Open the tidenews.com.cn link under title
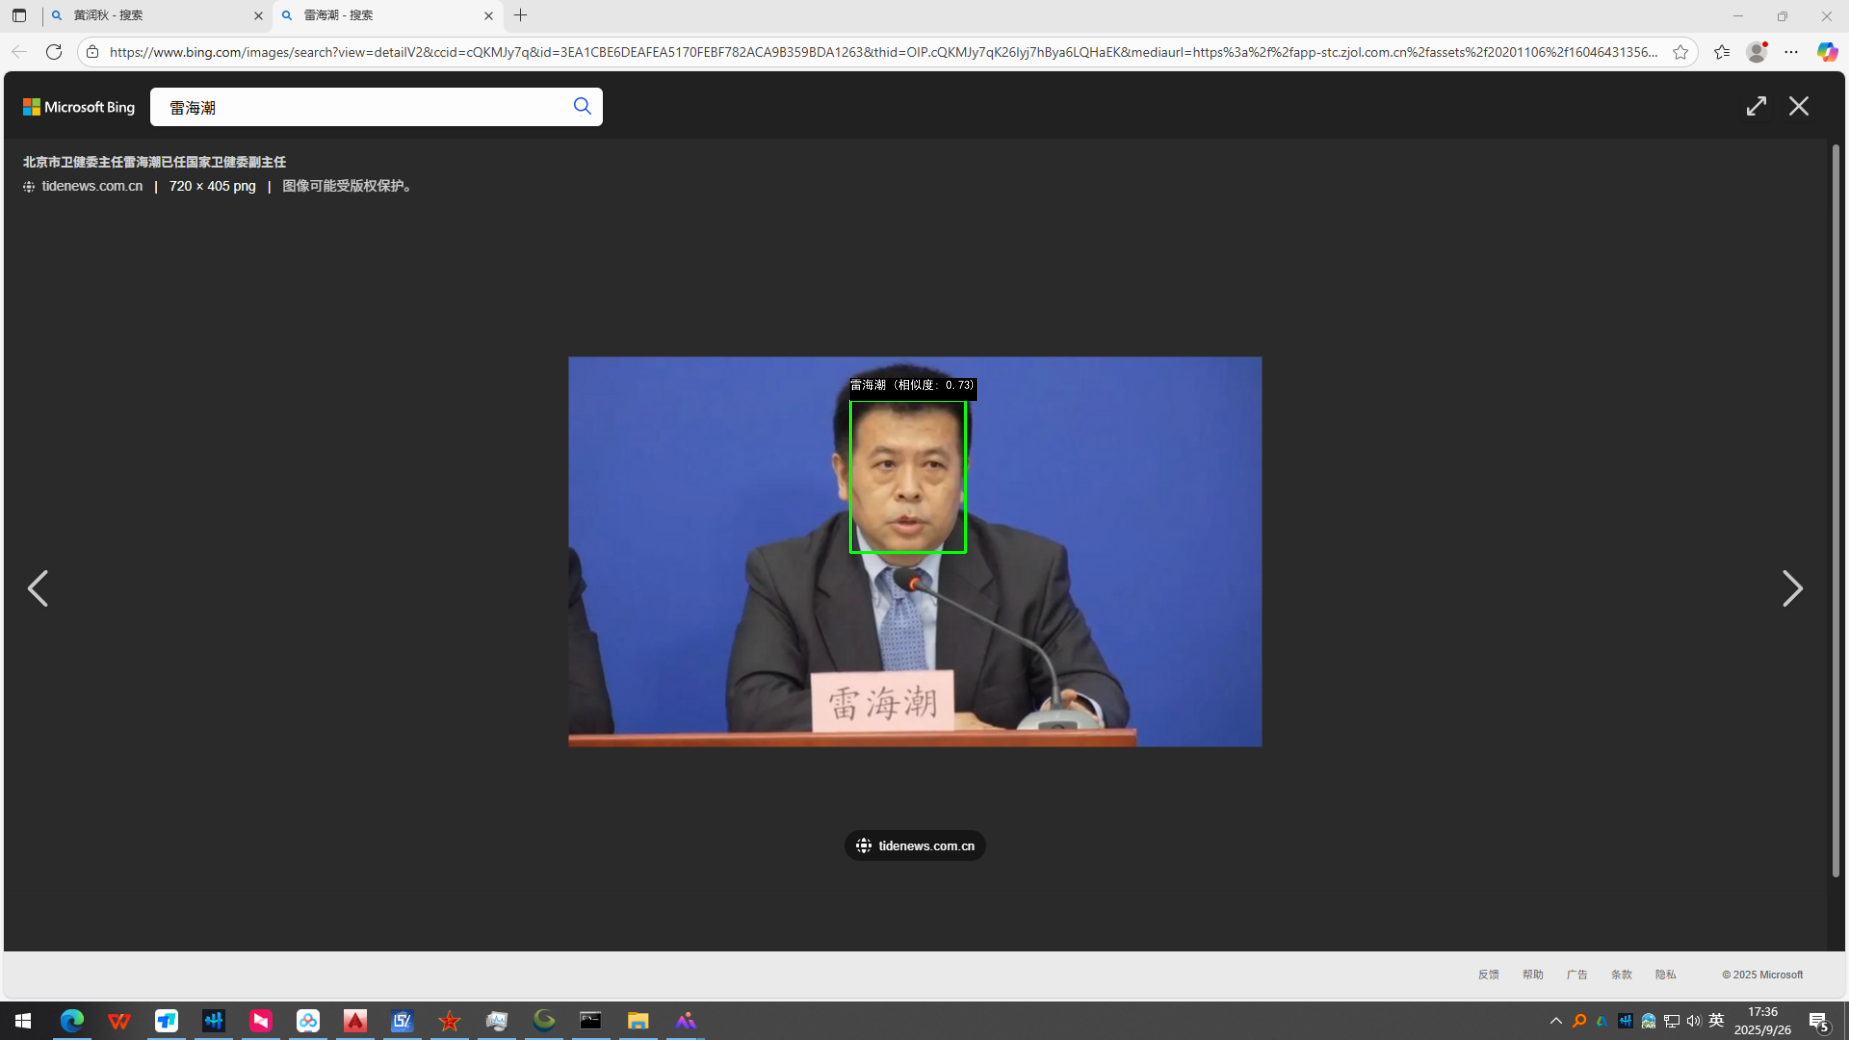The height and width of the screenshot is (1040, 1849). [92, 186]
